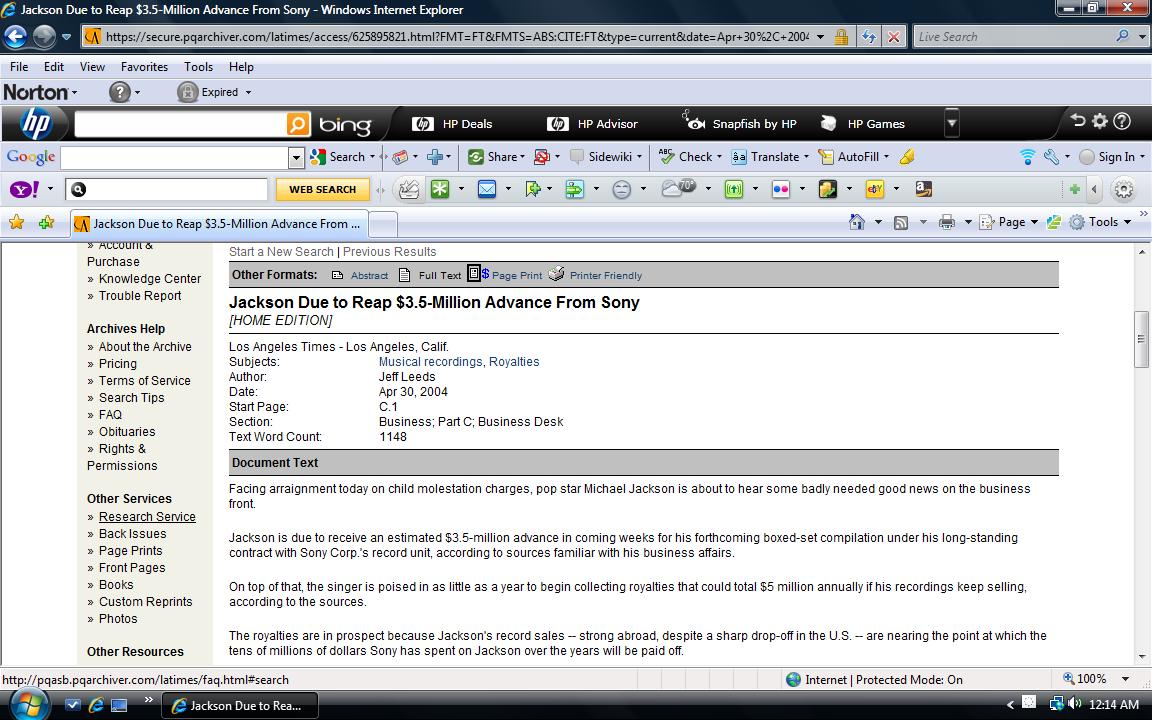Image resolution: width=1152 pixels, height=720 pixels.
Task: Click the Yahoo toolbar smiley face icon
Action: 622,190
